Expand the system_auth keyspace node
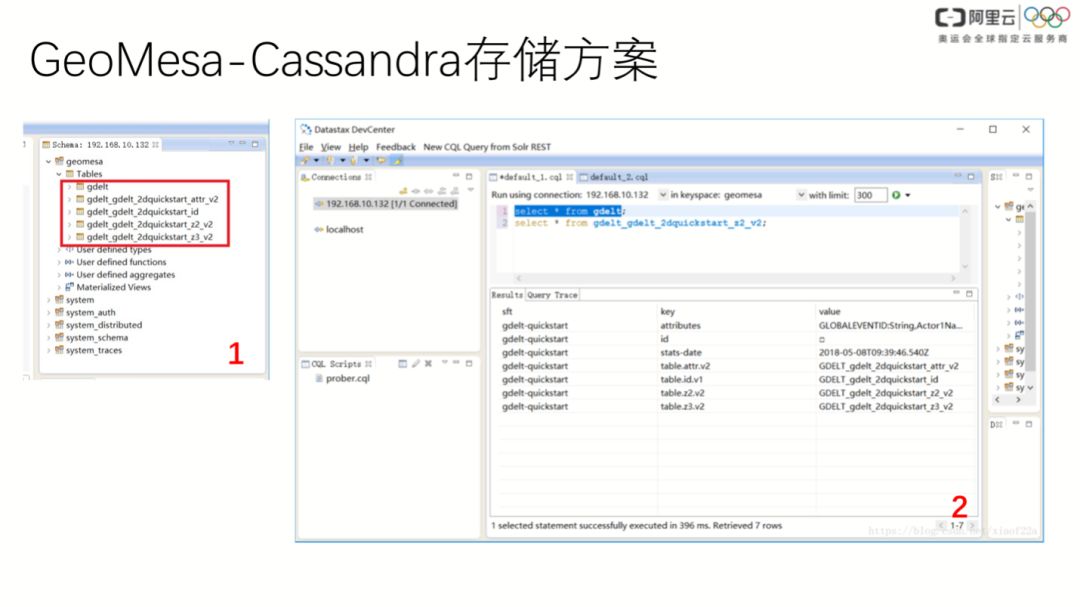The width and height of the screenshot is (1080, 607). pos(48,313)
